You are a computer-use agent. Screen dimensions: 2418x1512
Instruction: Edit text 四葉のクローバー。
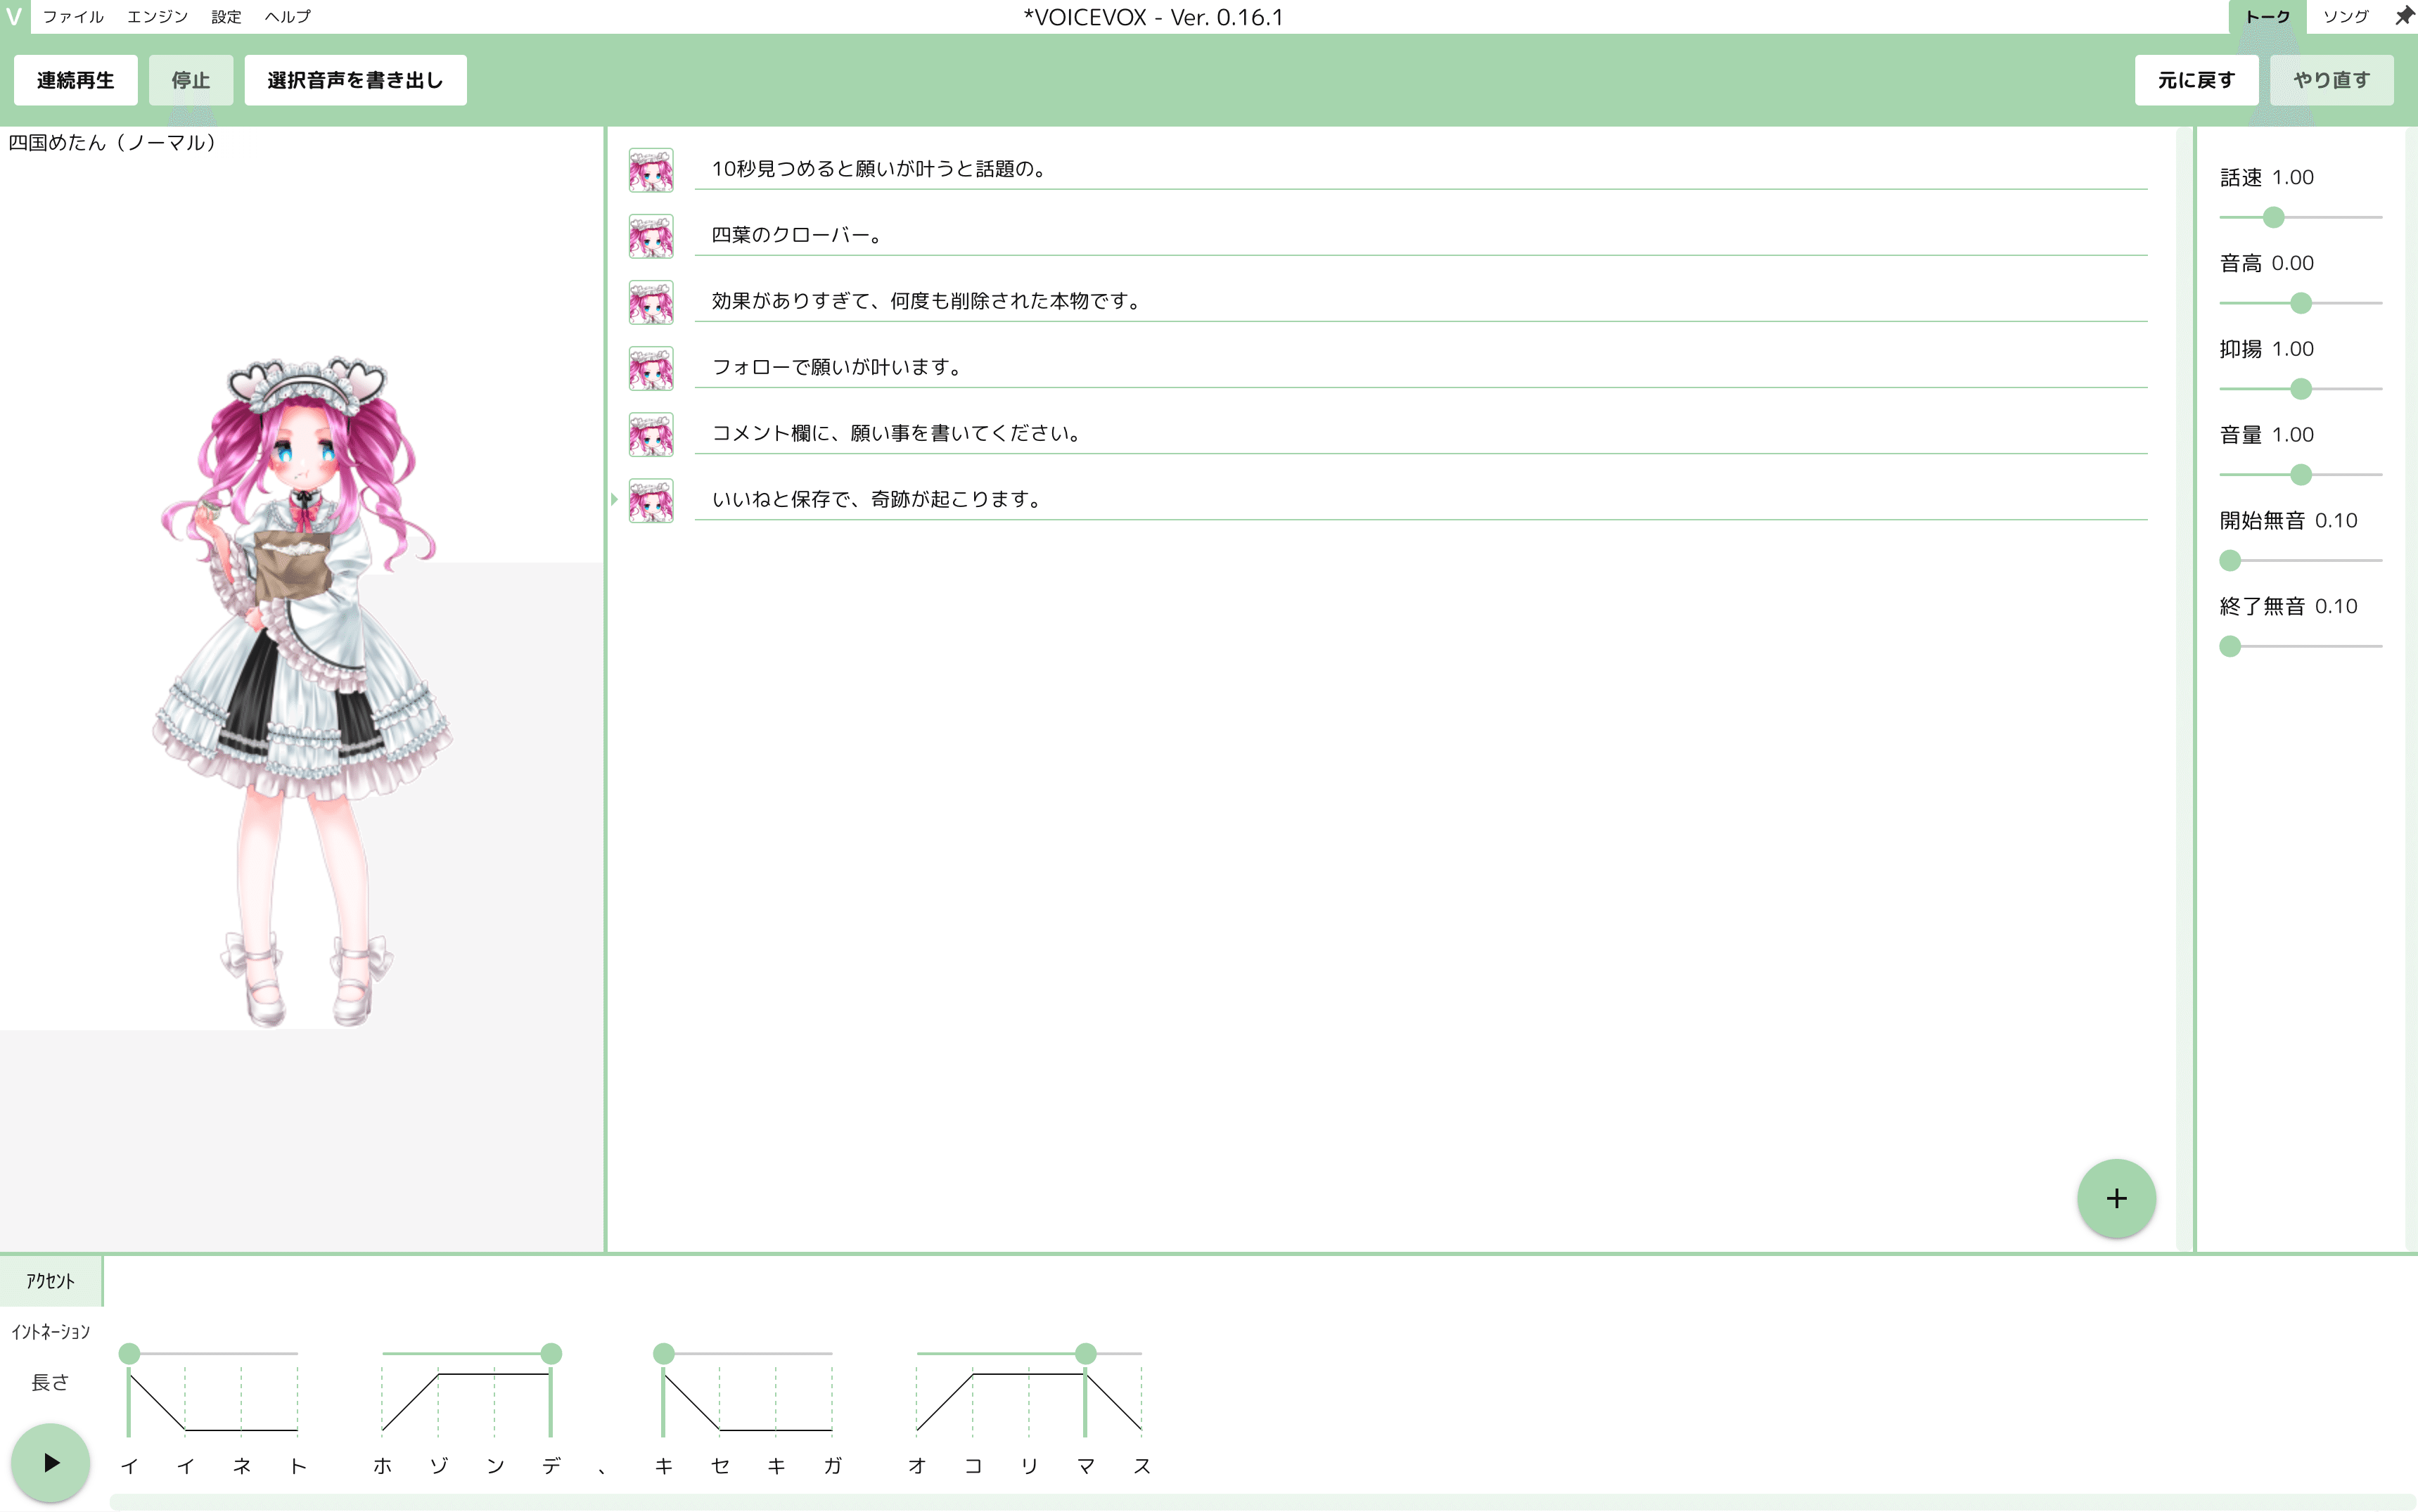[1421, 235]
